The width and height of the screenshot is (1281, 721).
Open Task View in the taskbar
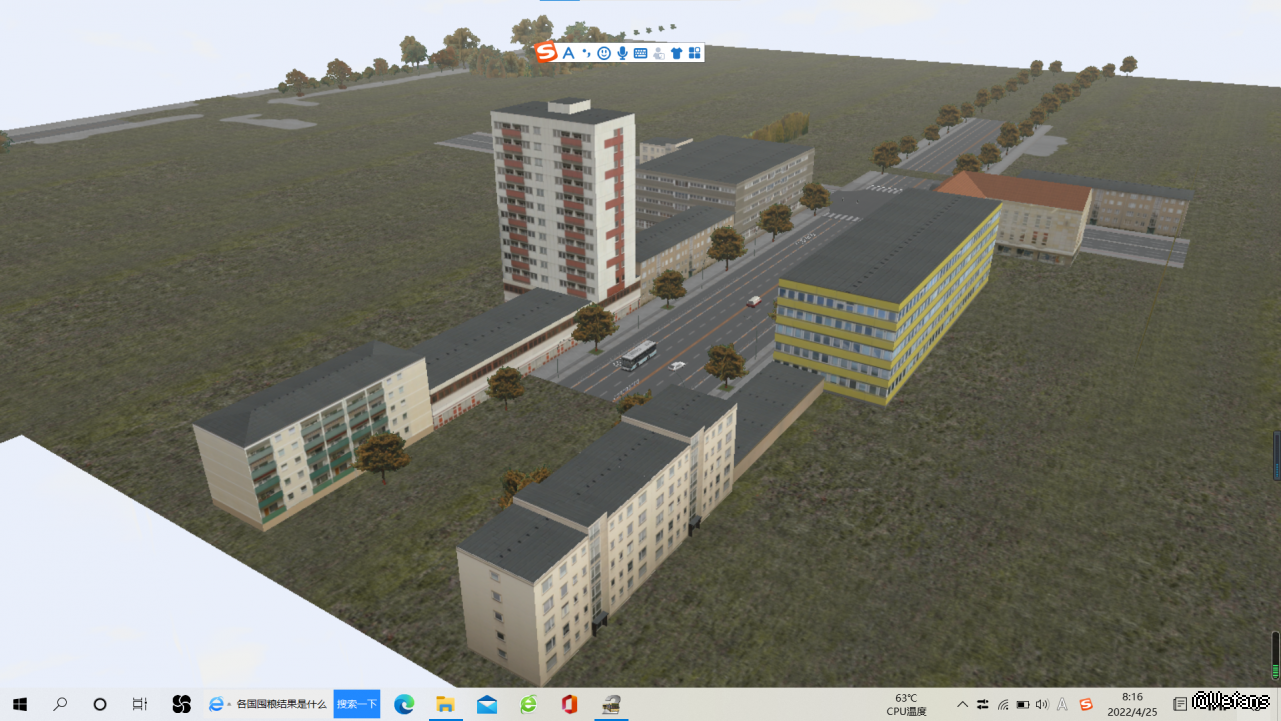coord(140,704)
